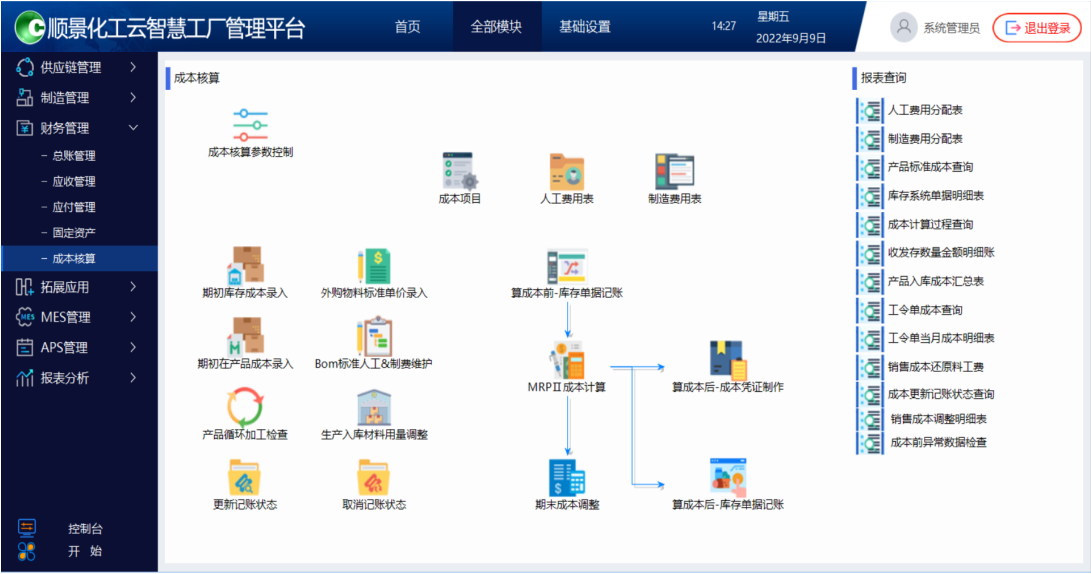Screen dimensions: 1091x574
Task: Click the 产品循环加工检查 cycle icon
Action: (x=245, y=408)
